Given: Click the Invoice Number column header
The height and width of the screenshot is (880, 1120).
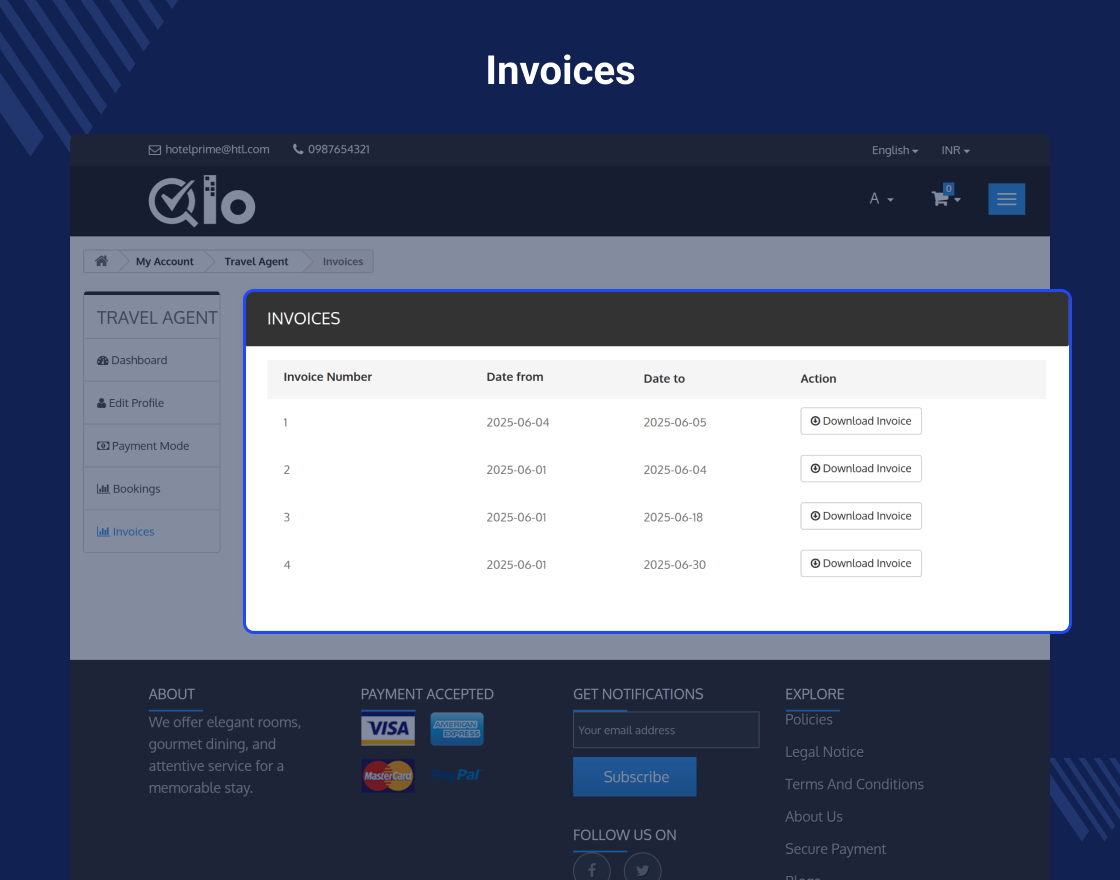Looking at the screenshot, I should click(x=327, y=377).
